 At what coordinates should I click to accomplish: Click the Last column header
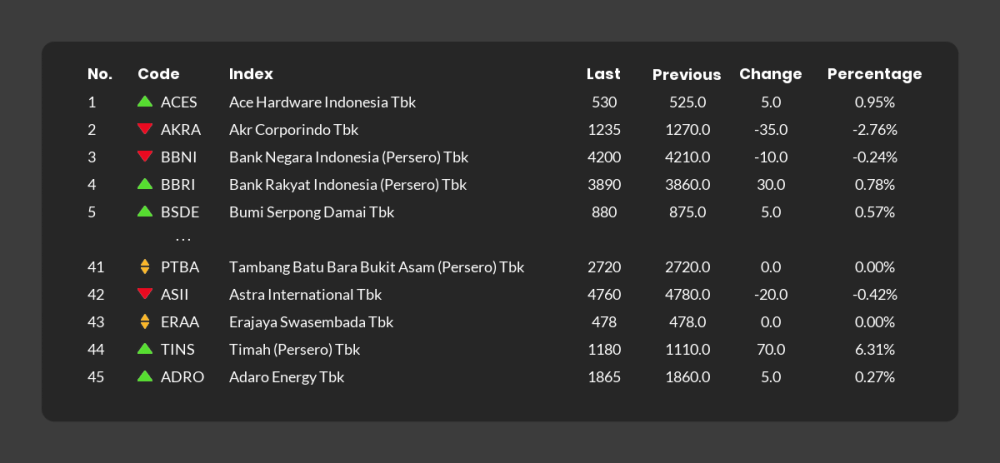click(603, 74)
